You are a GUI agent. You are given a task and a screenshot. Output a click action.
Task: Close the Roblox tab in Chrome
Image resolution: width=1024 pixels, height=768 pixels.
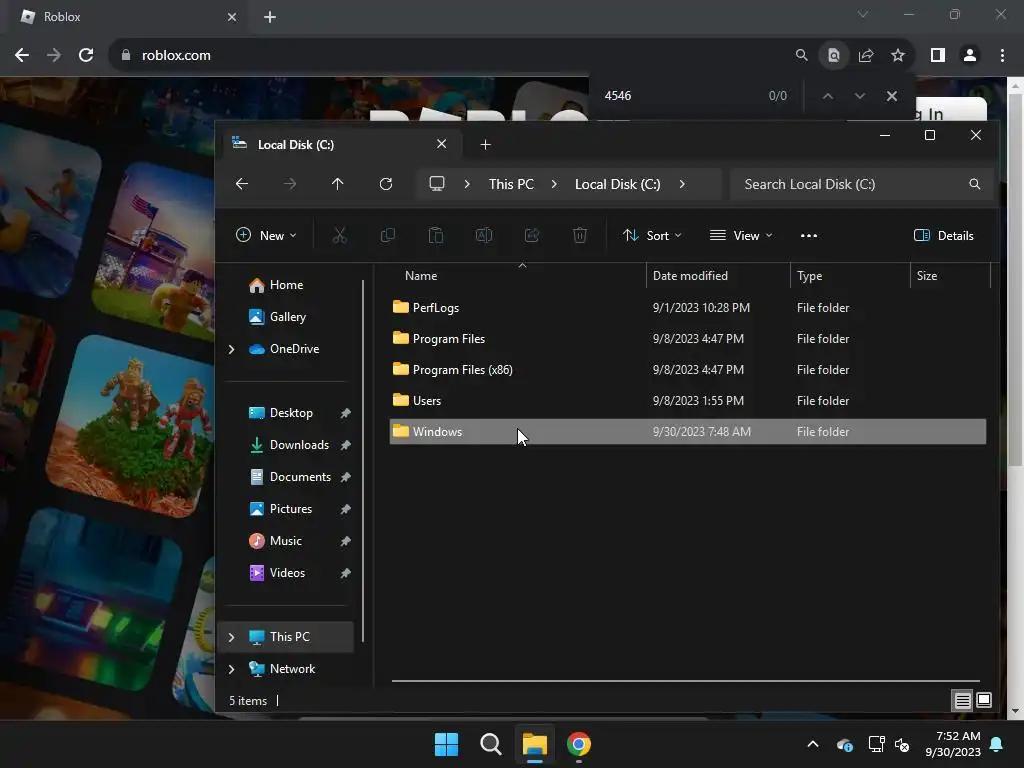tap(232, 17)
